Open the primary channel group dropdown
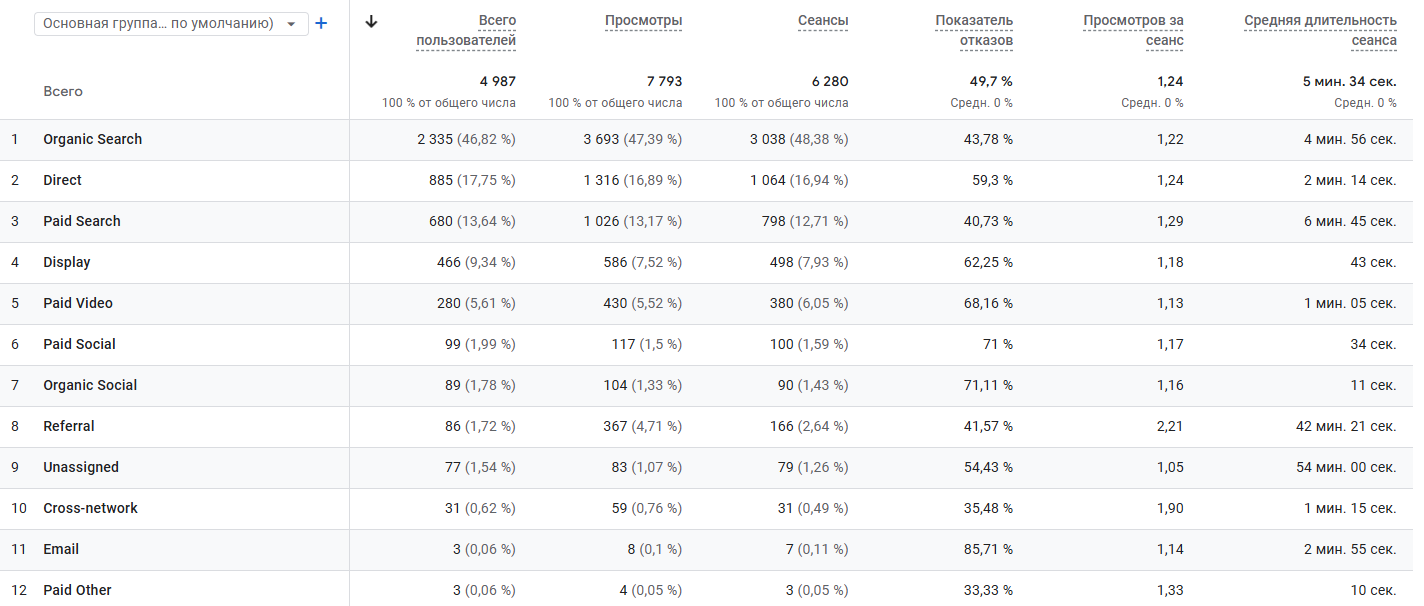1424x606 pixels. [171, 24]
